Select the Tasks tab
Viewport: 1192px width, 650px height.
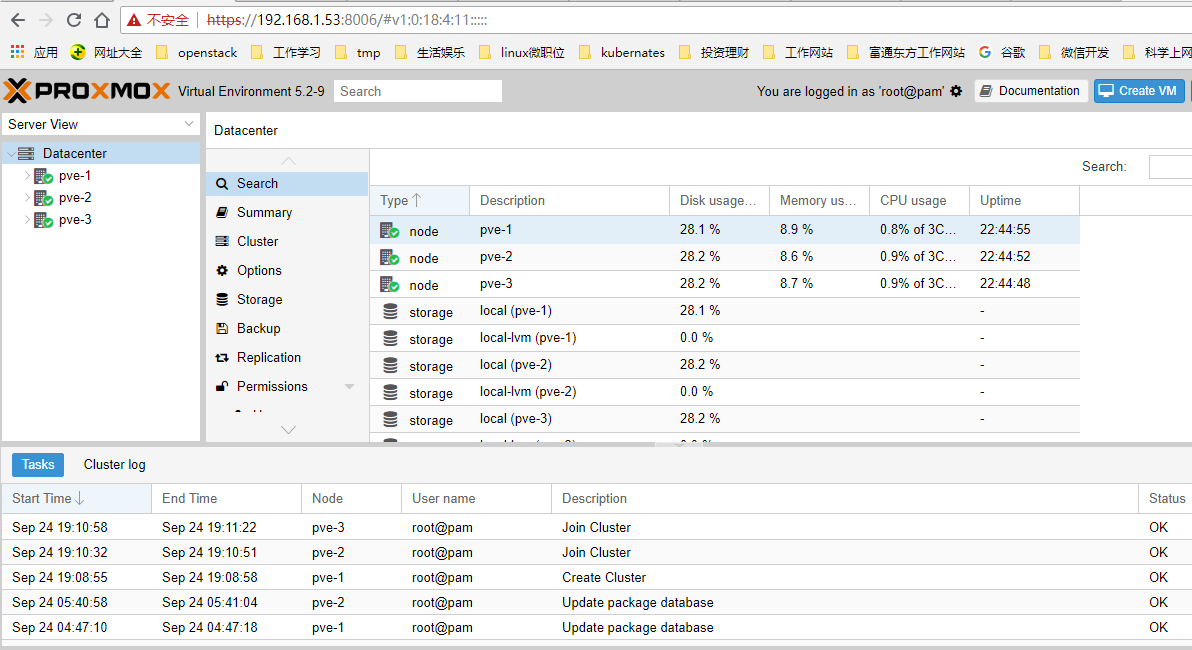(37, 464)
